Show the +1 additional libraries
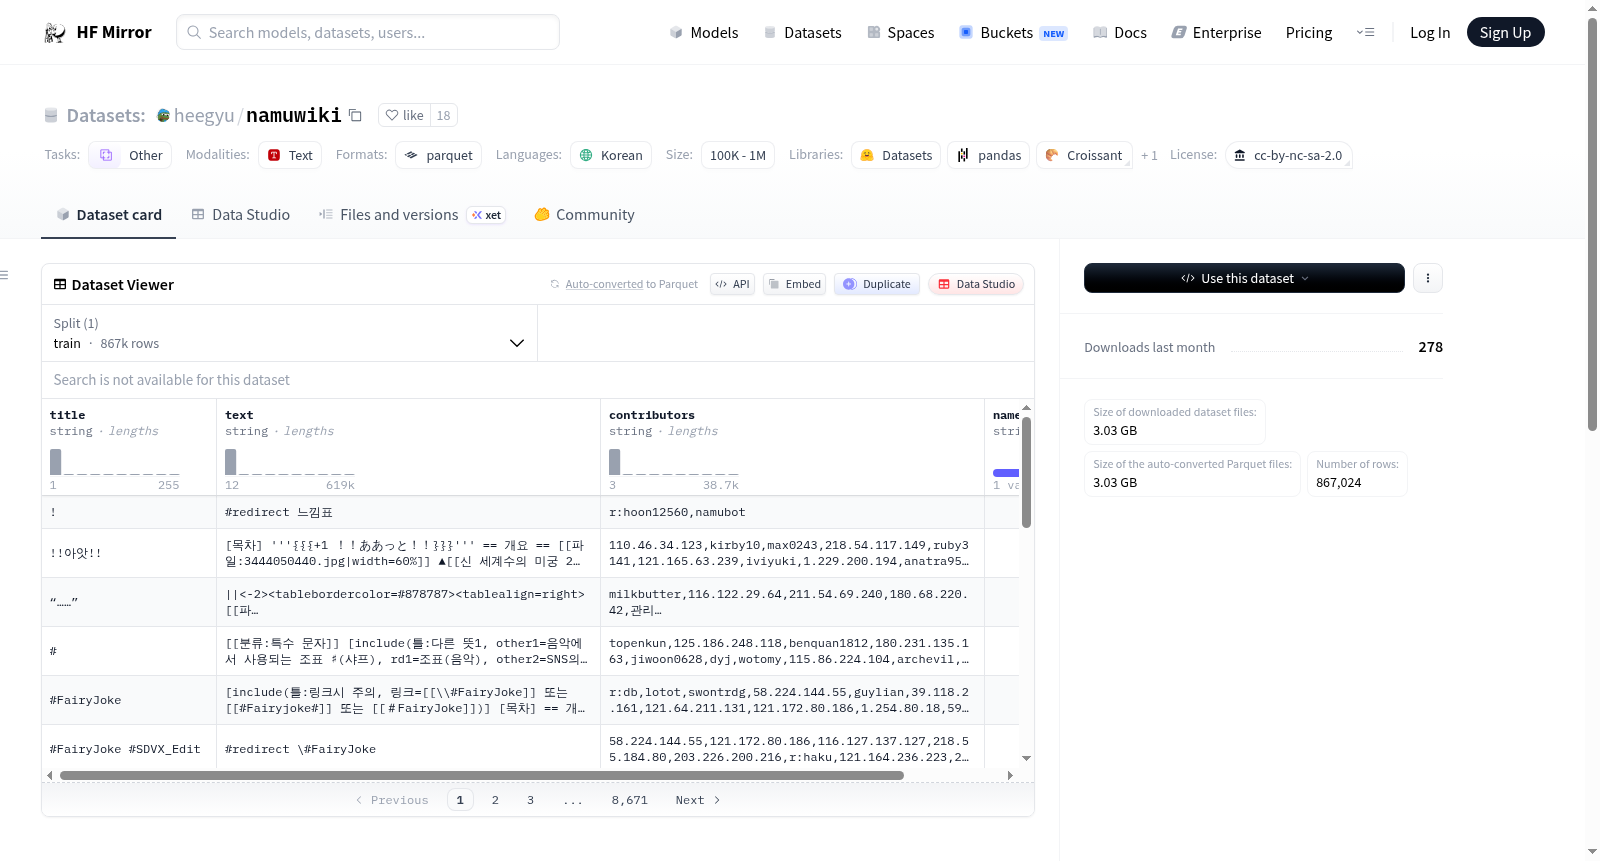The width and height of the screenshot is (1600, 861). coord(1149,155)
